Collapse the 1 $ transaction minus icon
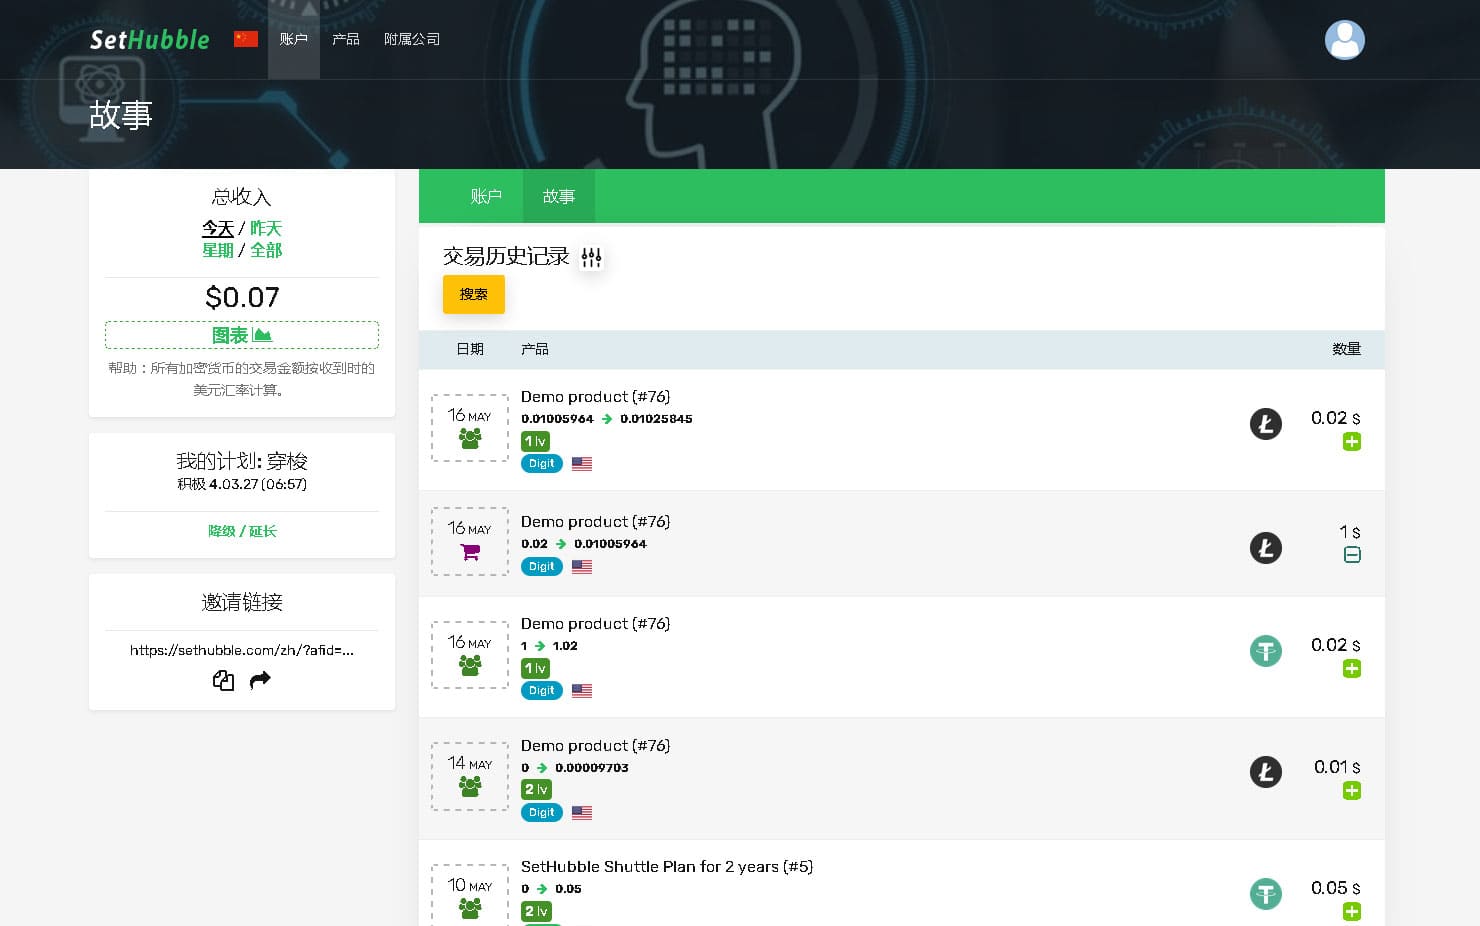Image resolution: width=1480 pixels, height=926 pixels. pos(1351,555)
